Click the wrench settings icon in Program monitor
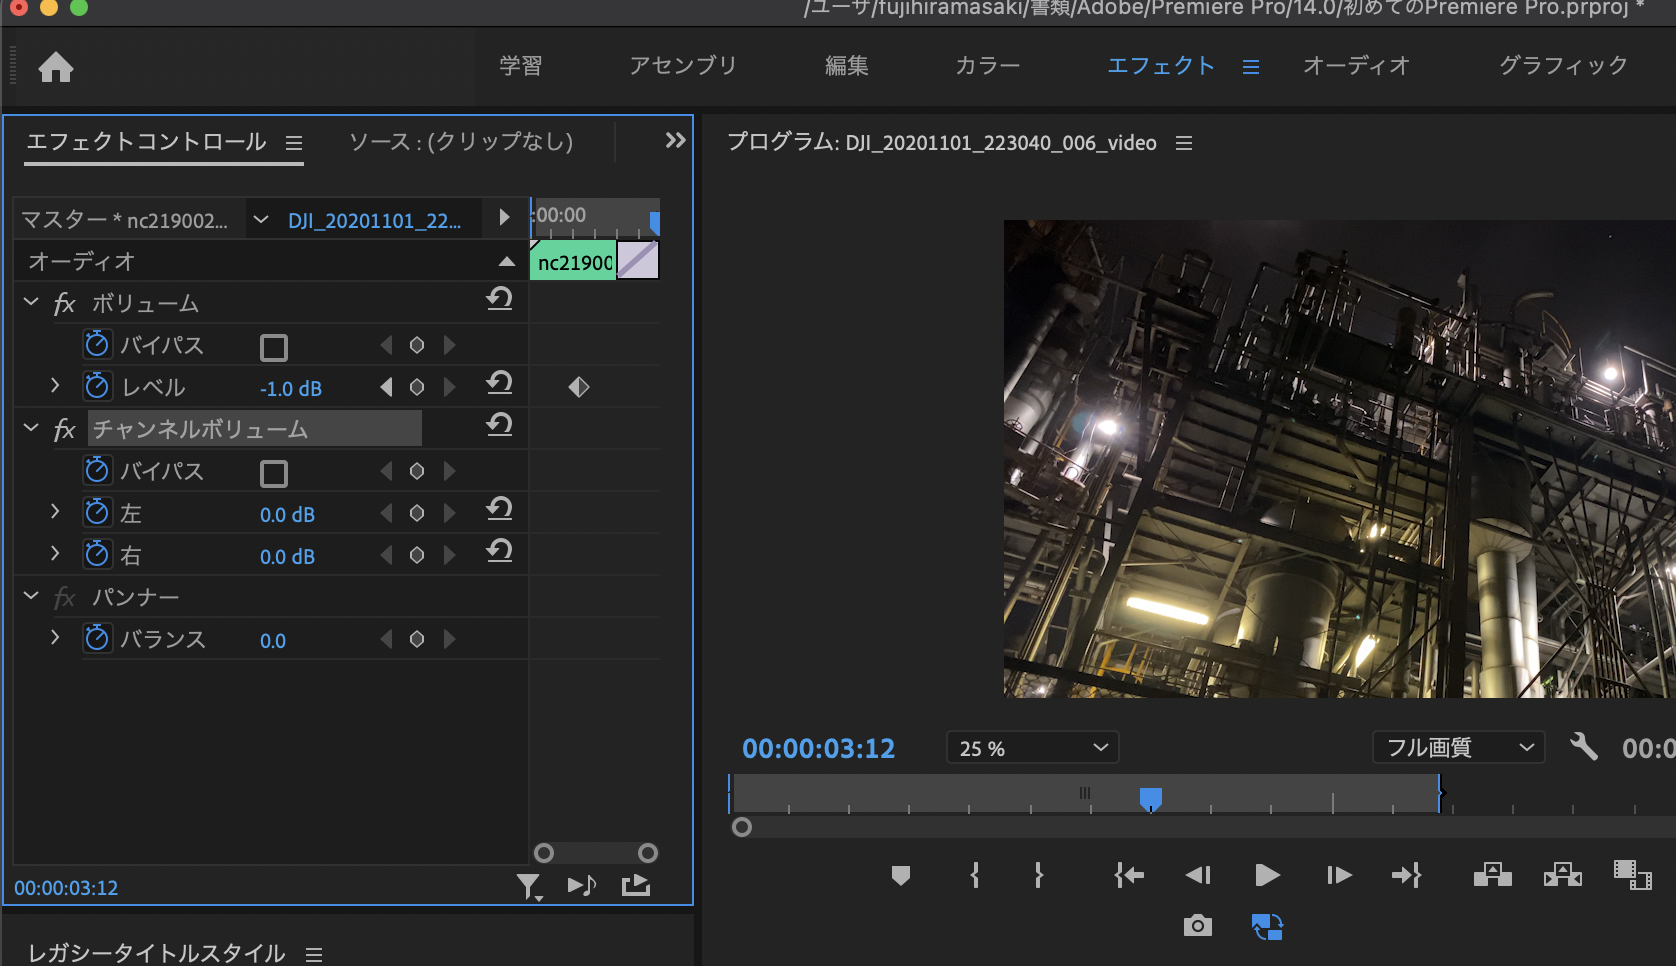Screen dimensions: 1676x966 (1583, 747)
